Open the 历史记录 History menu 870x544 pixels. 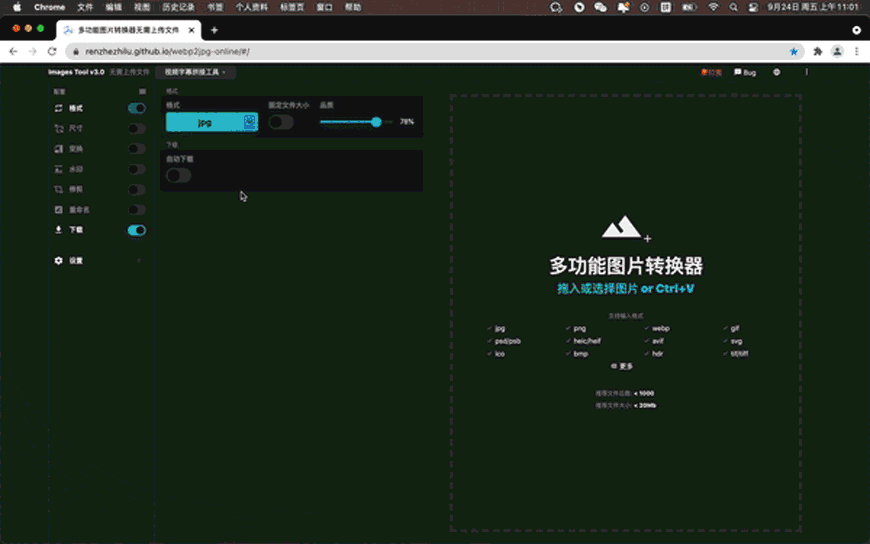[178, 7]
